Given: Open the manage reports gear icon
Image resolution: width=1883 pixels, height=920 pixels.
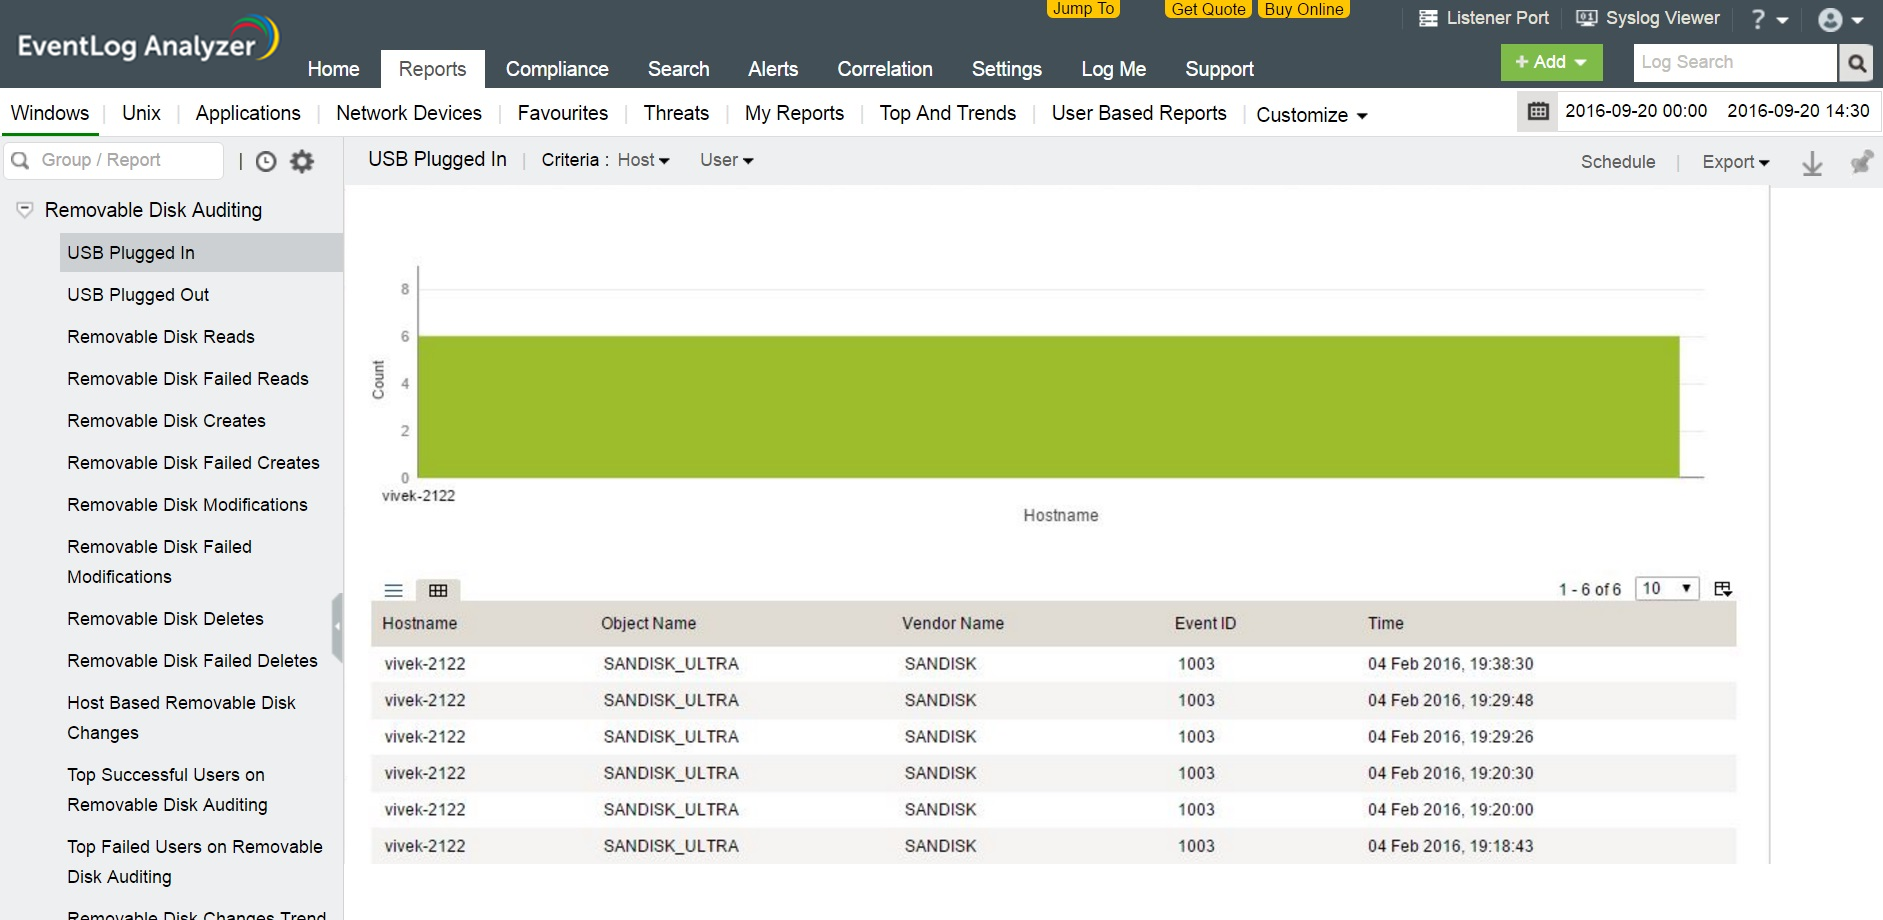Looking at the screenshot, I should point(302,161).
